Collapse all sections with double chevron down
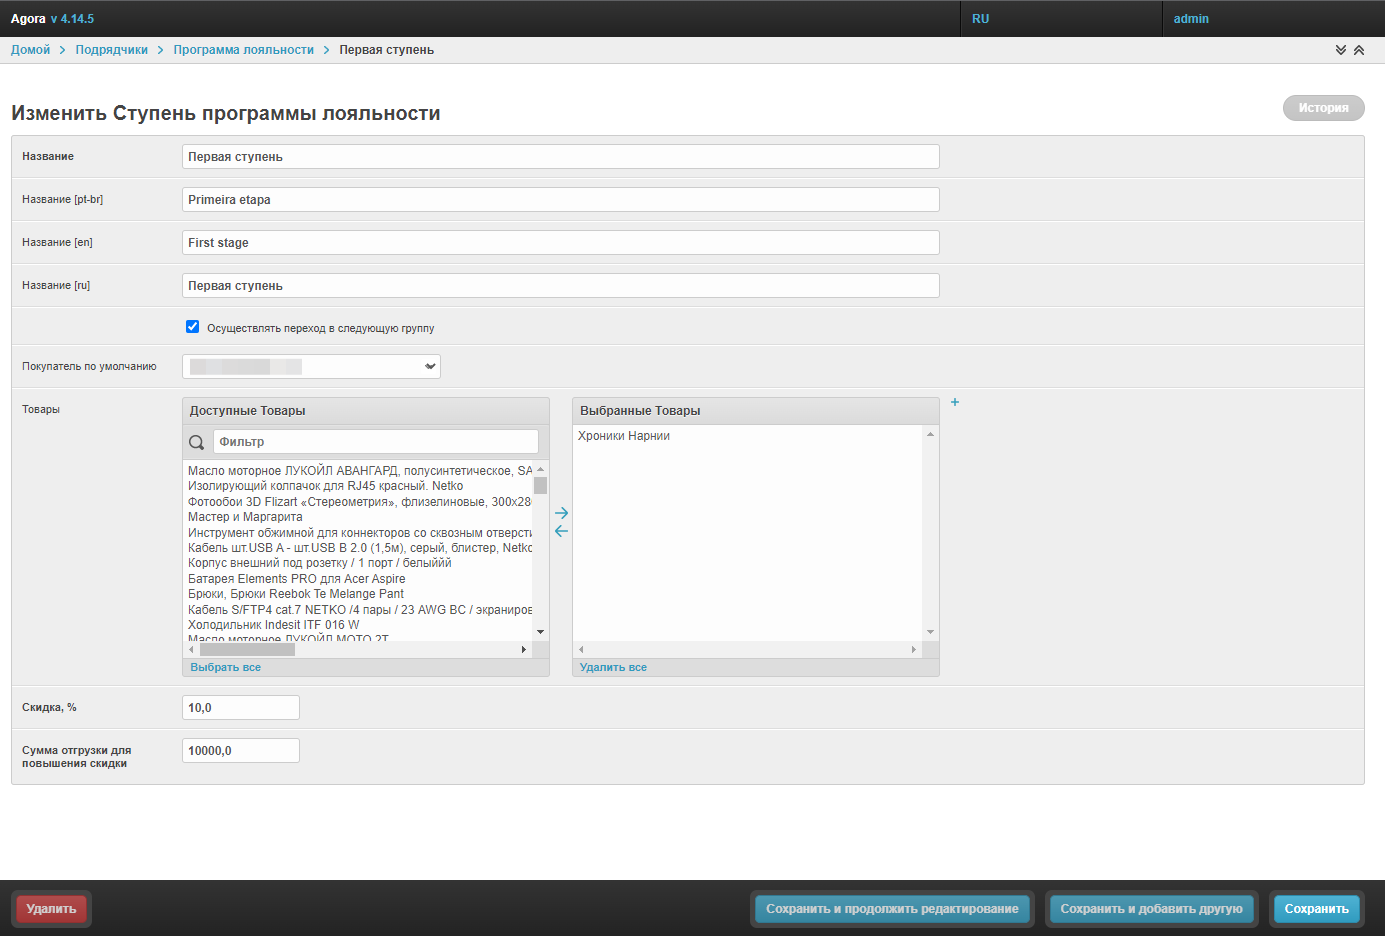The width and height of the screenshot is (1385, 936). (x=1341, y=50)
